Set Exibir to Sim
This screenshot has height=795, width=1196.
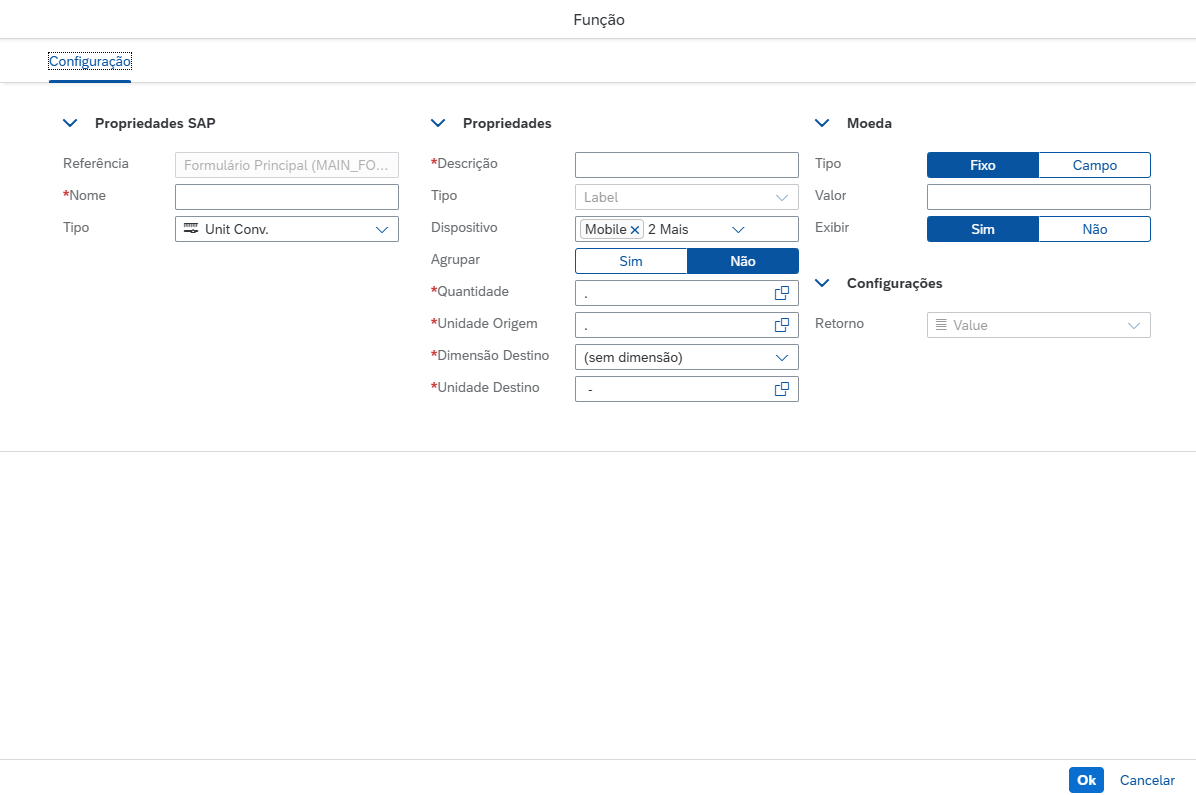(x=982, y=229)
